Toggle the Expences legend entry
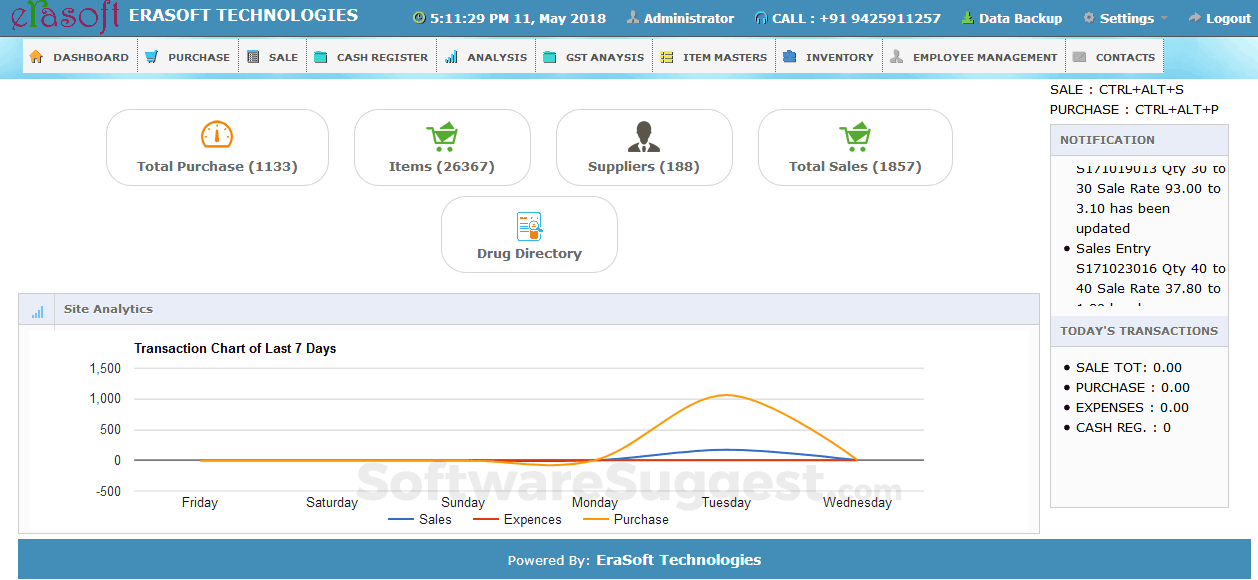The width and height of the screenshot is (1258, 580). click(517, 519)
